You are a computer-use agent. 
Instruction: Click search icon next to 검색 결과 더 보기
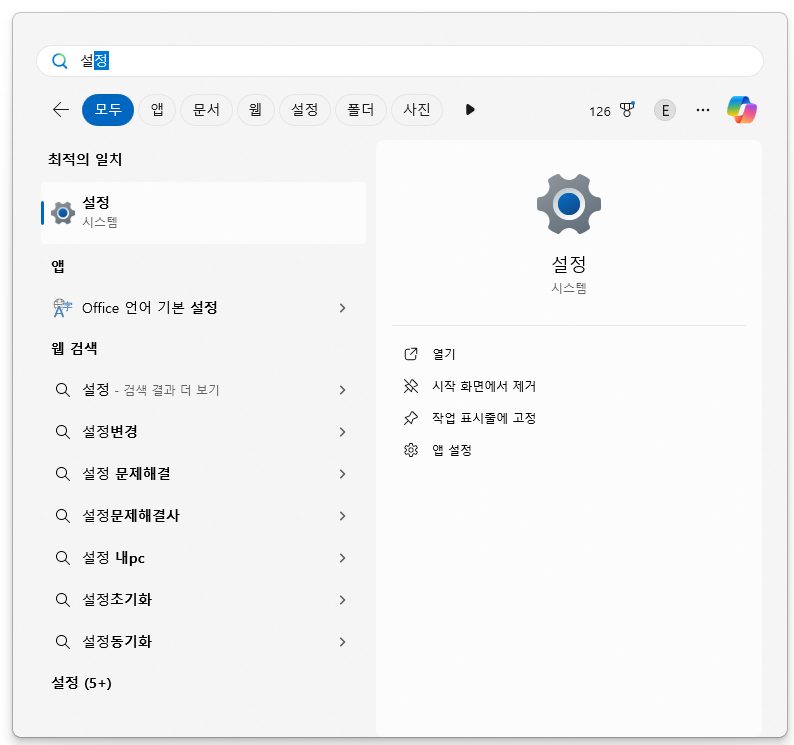click(x=62, y=390)
